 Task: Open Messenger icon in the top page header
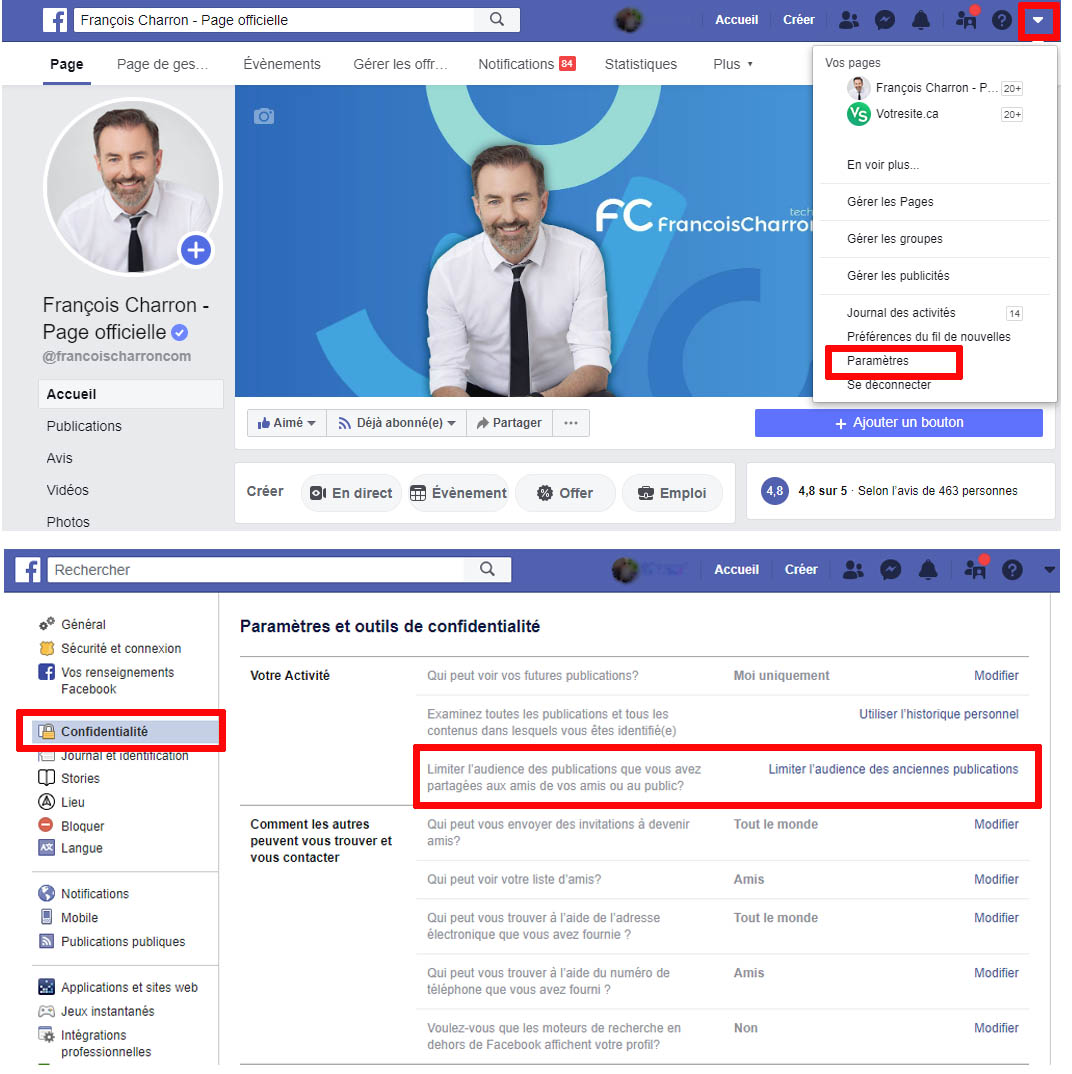(x=885, y=20)
